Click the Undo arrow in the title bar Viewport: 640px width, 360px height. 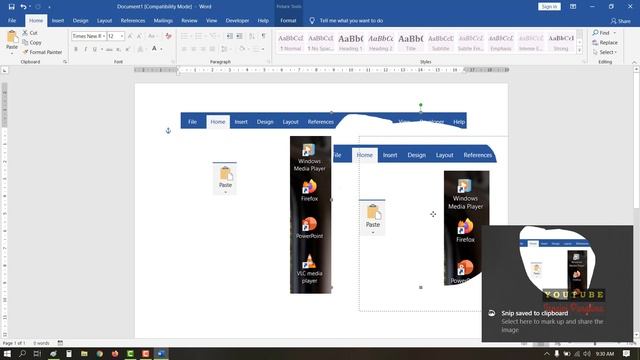pyautogui.click(x=23, y=7)
